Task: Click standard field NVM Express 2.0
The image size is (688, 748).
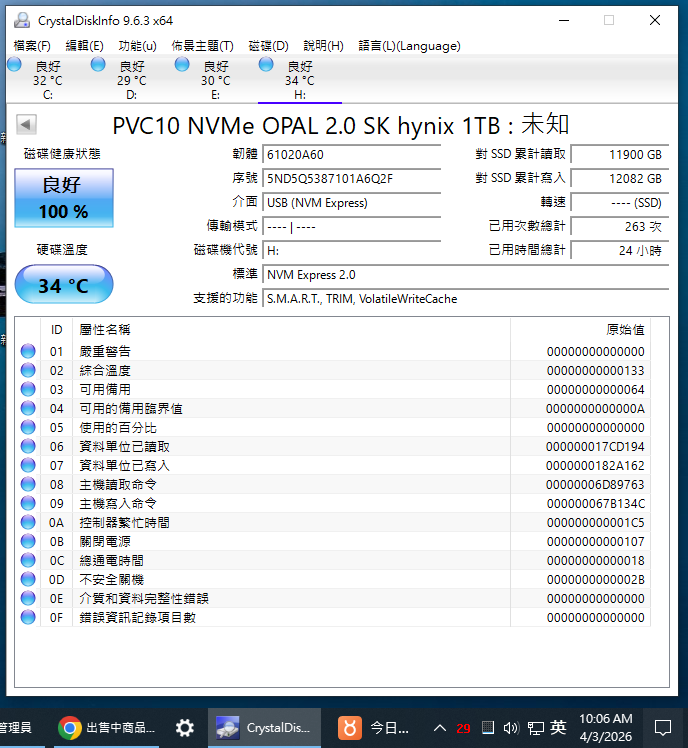Action: click(466, 275)
